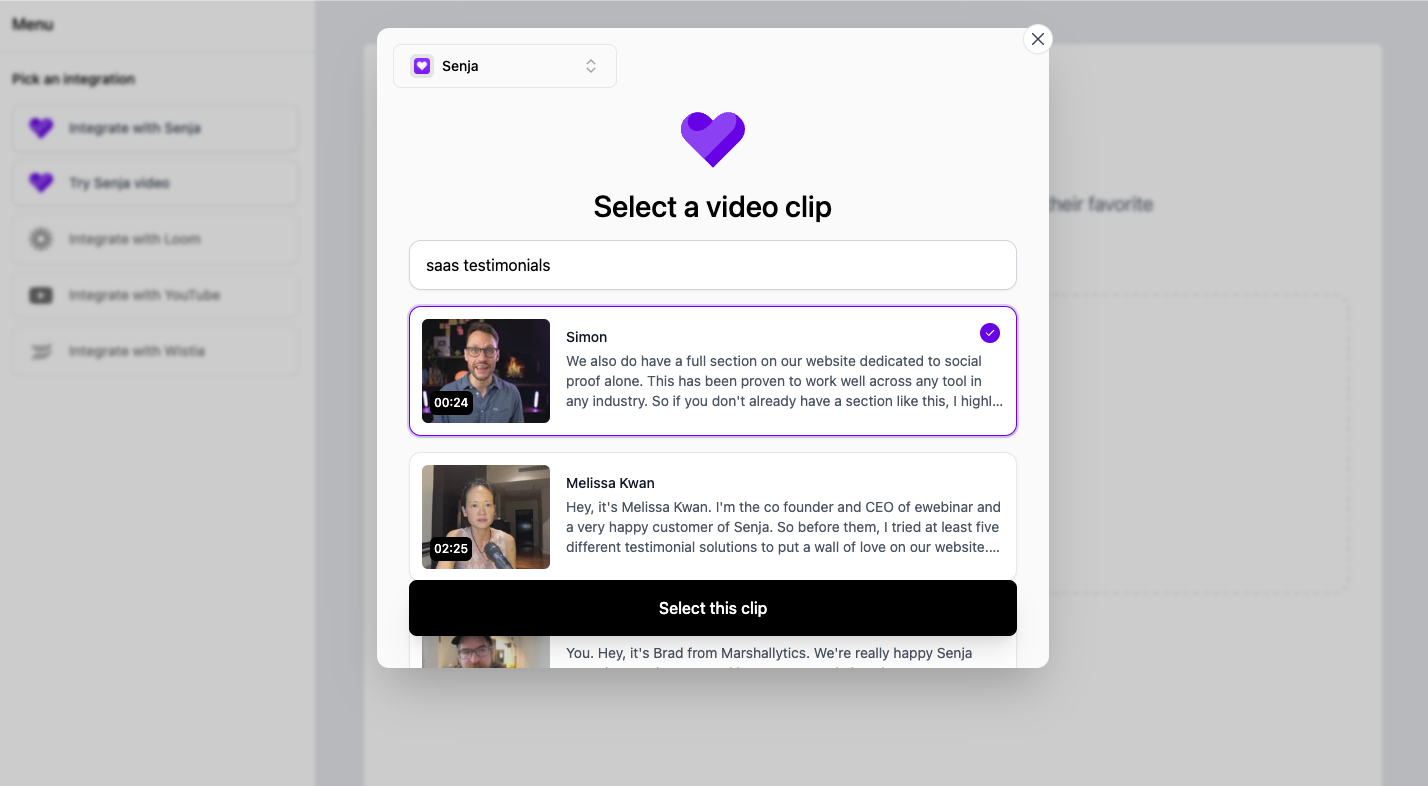The height and width of the screenshot is (786, 1428).
Task: Choose 'Integrate with Loom' in the menu
Action: coord(155,239)
